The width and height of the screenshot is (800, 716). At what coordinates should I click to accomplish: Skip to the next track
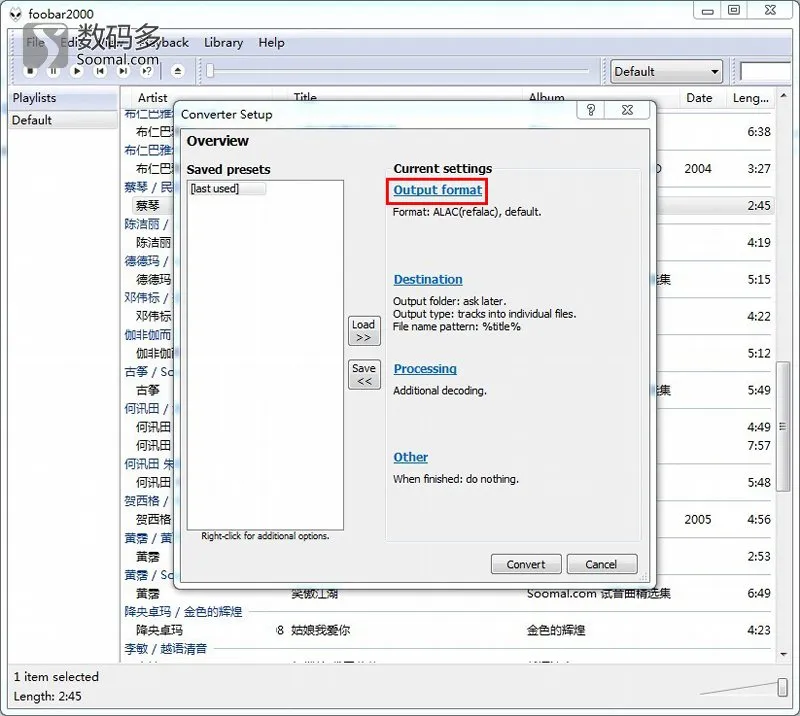tap(123, 71)
